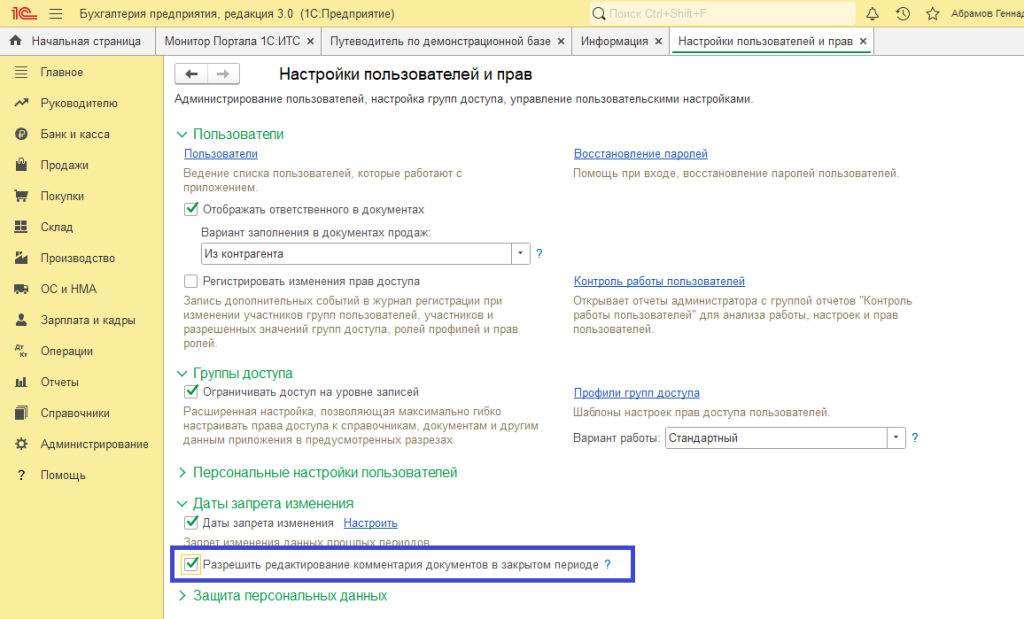This screenshot has height=619, width=1024.
Task: Uncheck Разрешить редактирование комментария документов checkbox
Action: pyautogui.click(x=191, y=564)
